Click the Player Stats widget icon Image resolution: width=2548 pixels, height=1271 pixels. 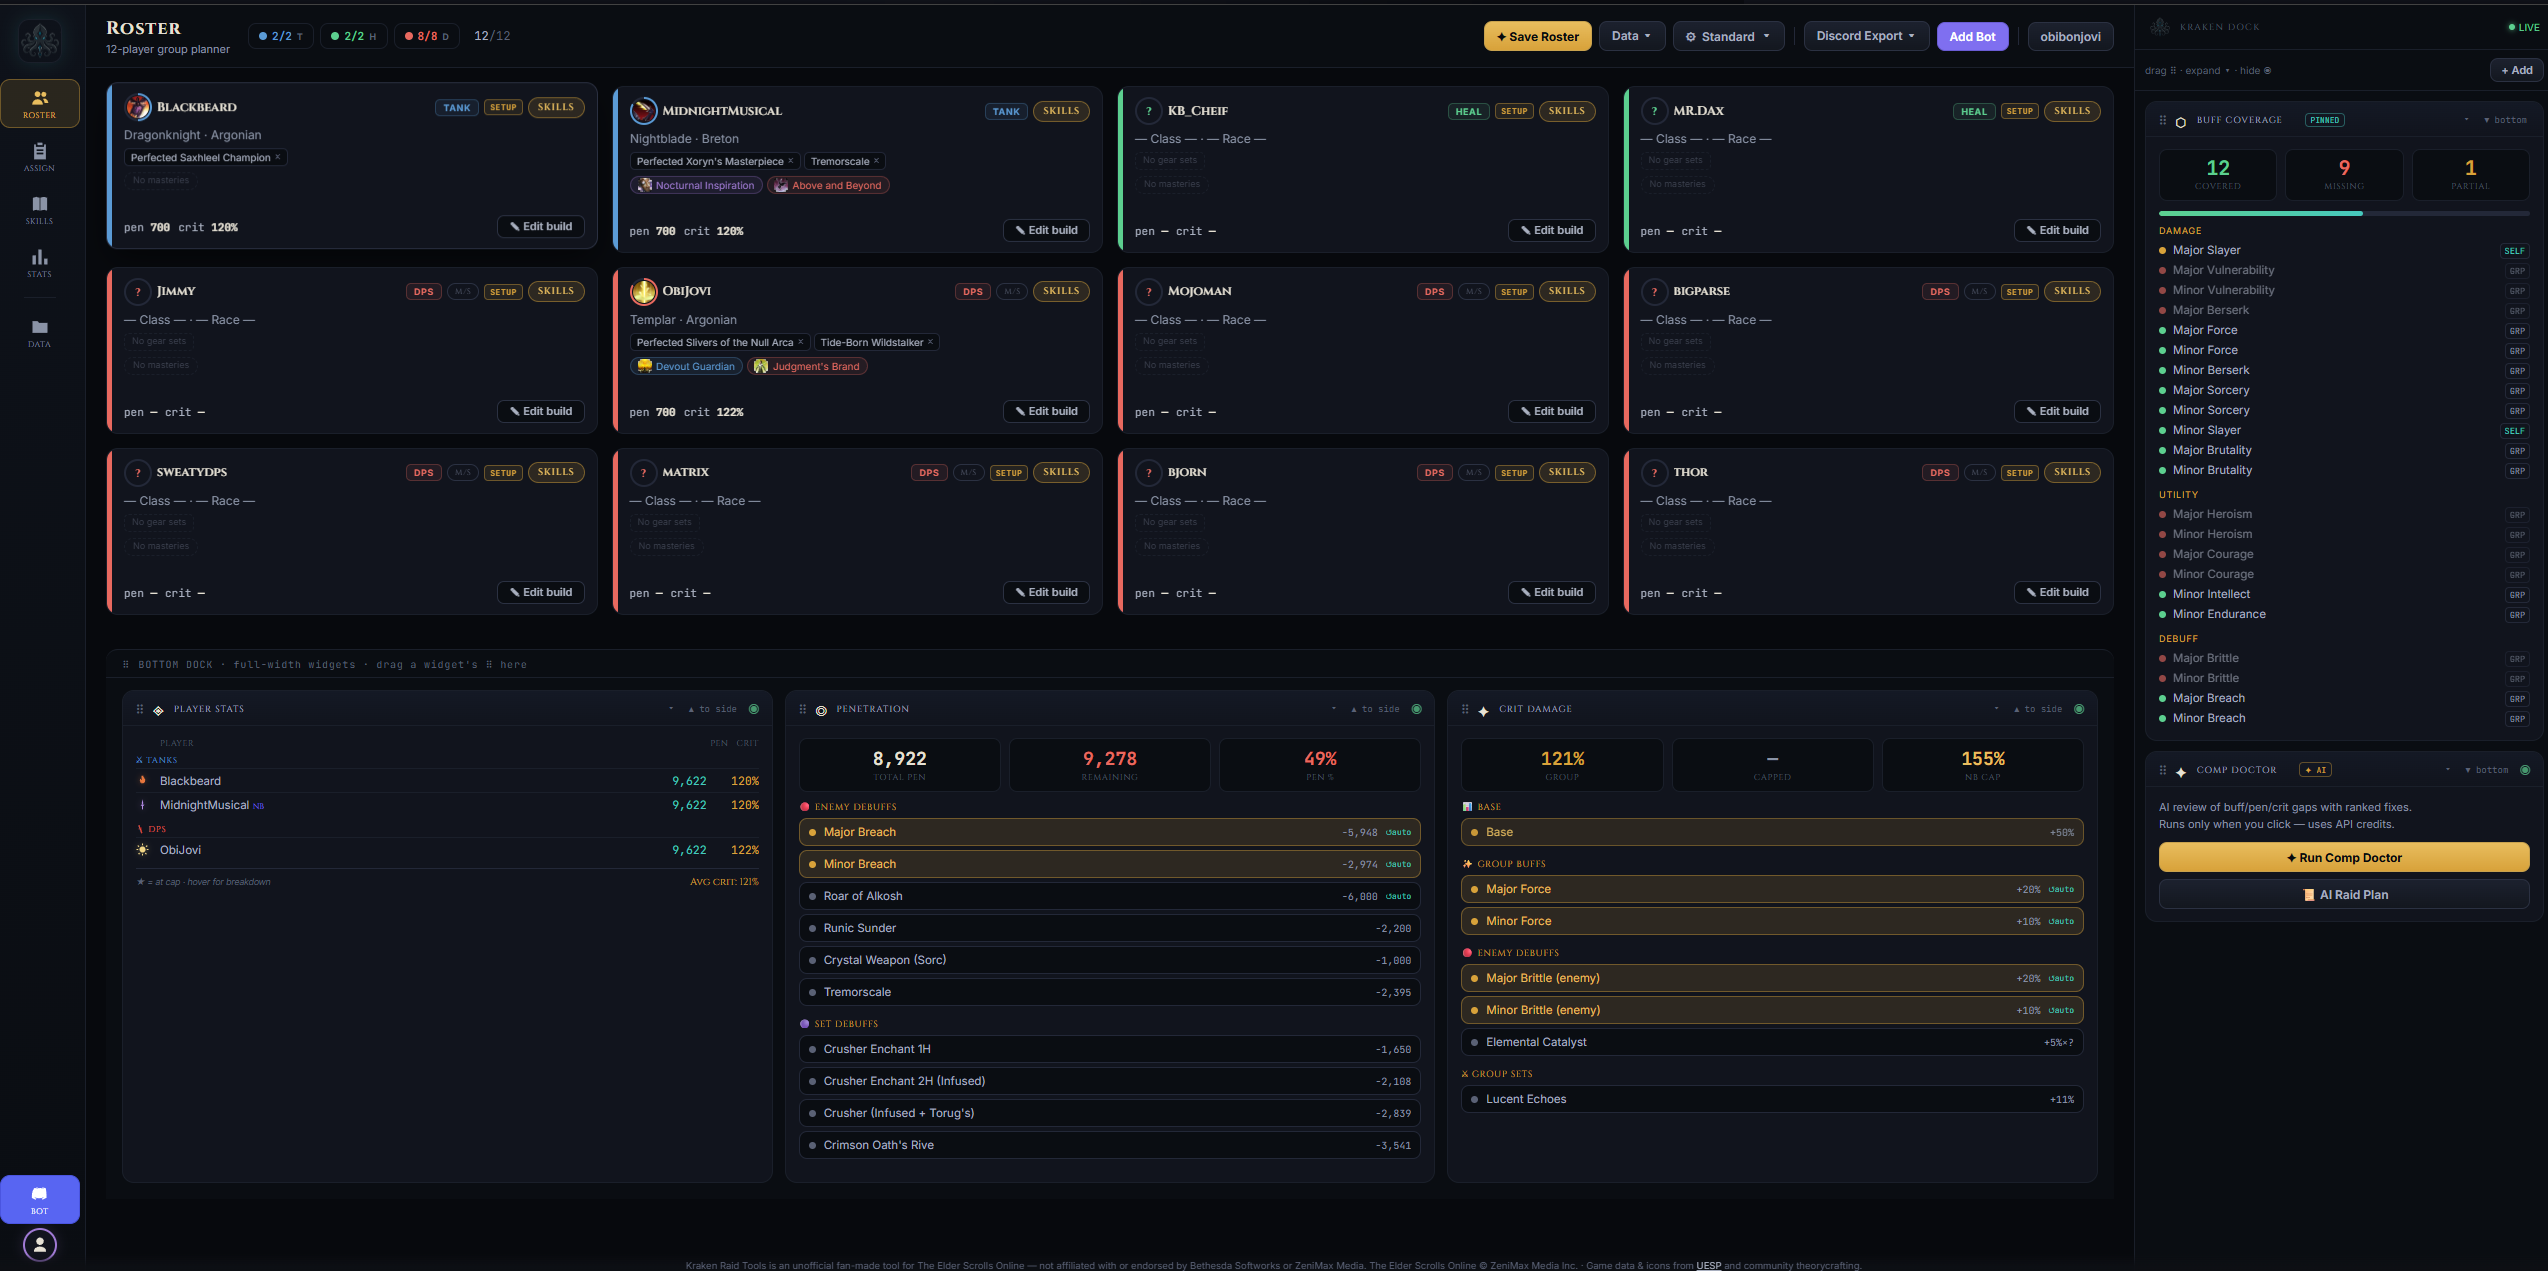pyautogui.click(x=158, y=710)
